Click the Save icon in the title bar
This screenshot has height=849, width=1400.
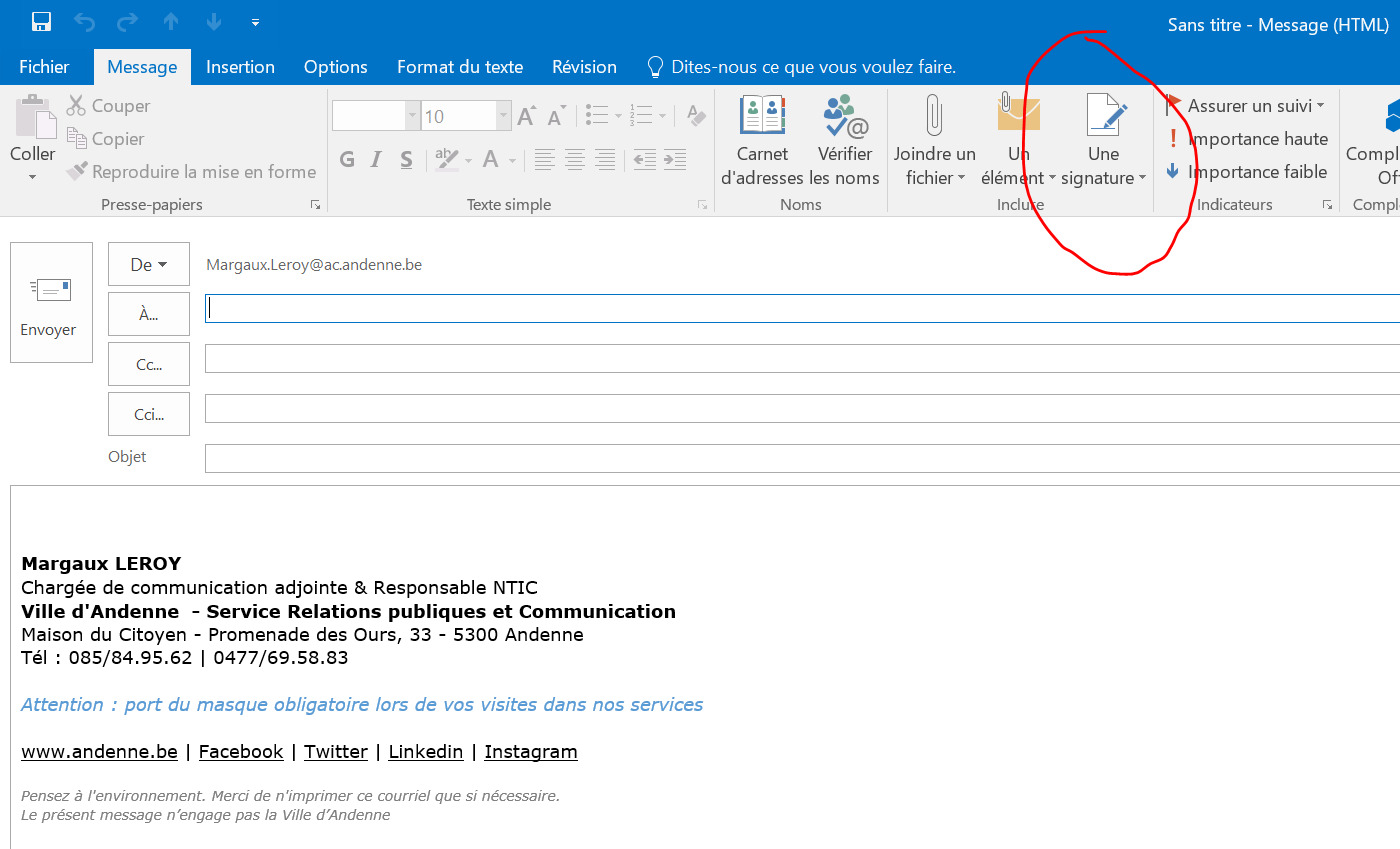pyautogui.click(x=41, y=22)
